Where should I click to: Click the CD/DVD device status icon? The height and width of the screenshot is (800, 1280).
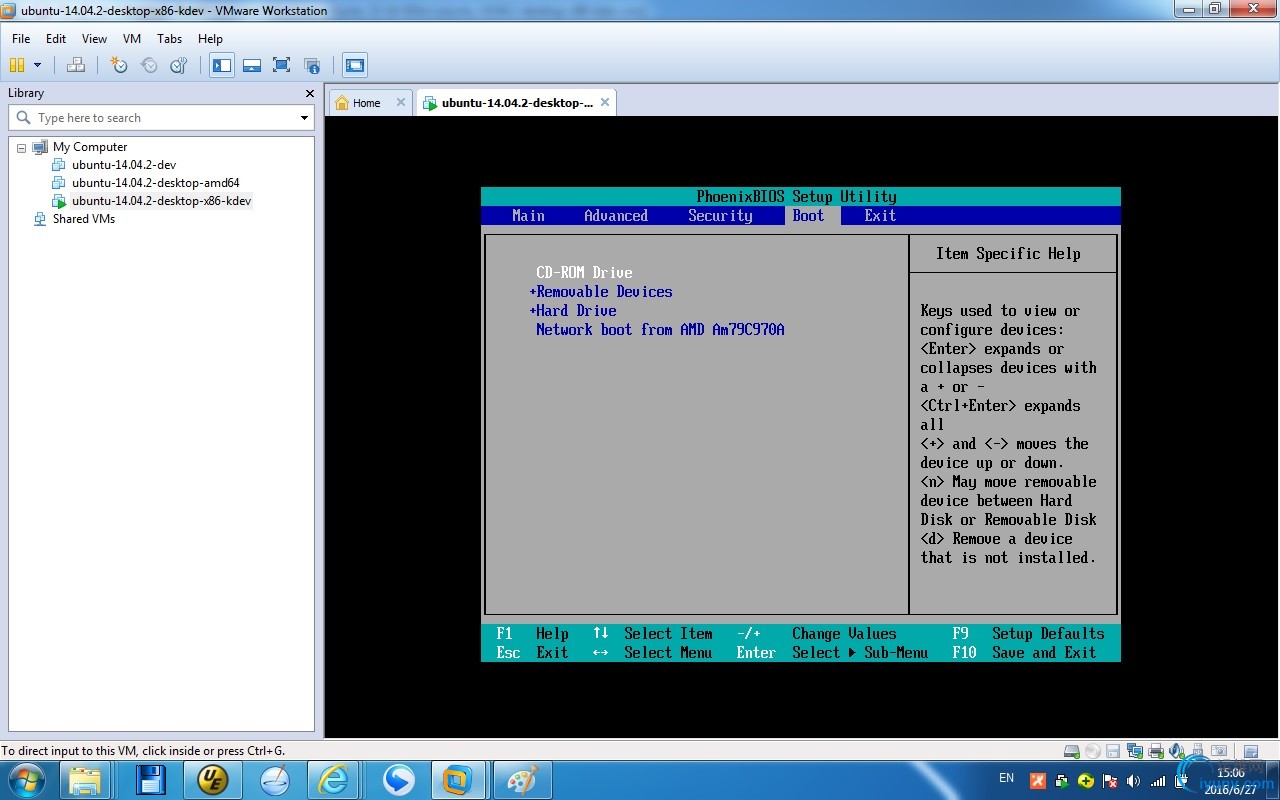[1092, 751]
